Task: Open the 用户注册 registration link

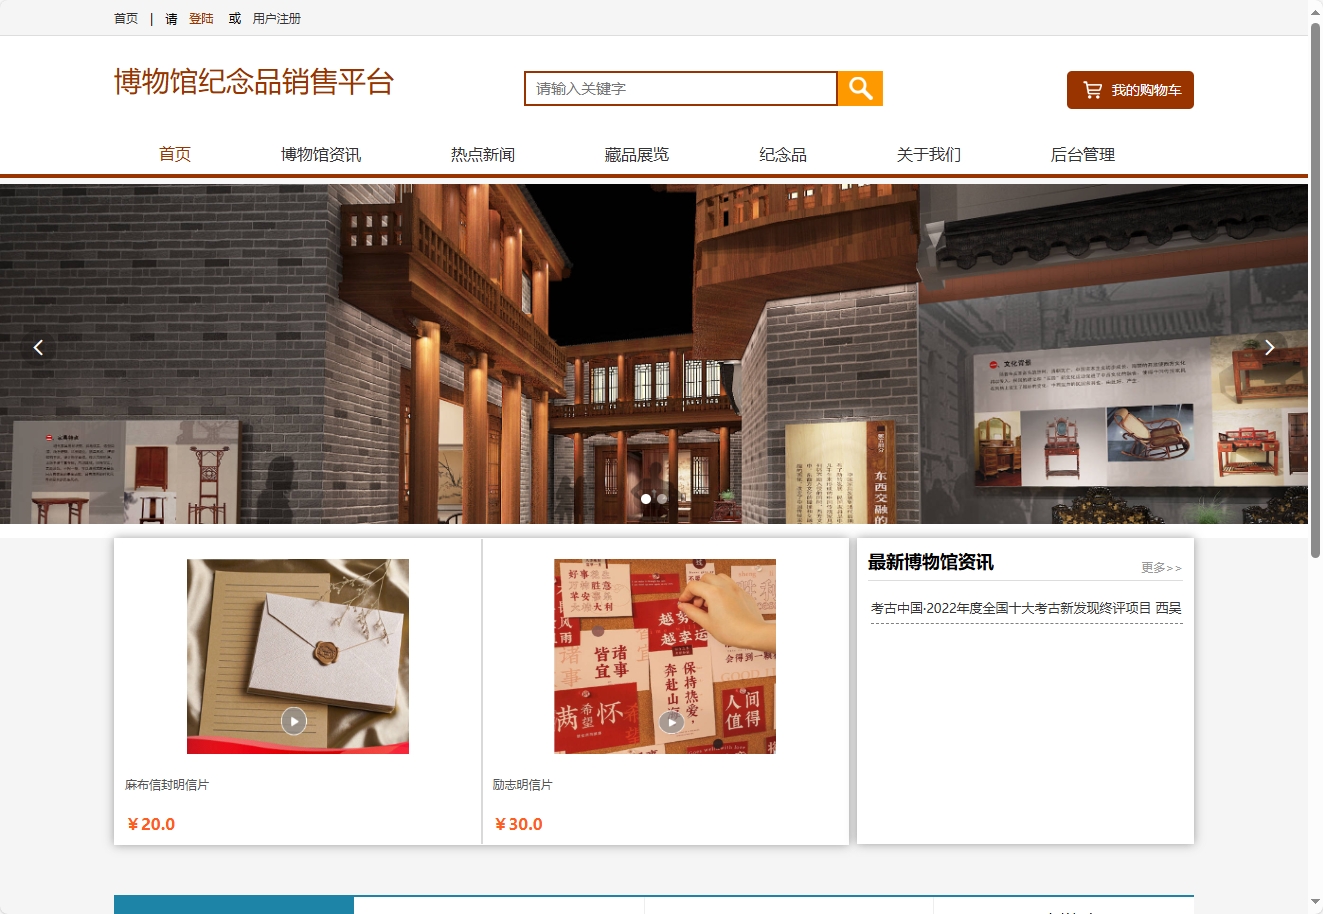Action: click(275, 17)
